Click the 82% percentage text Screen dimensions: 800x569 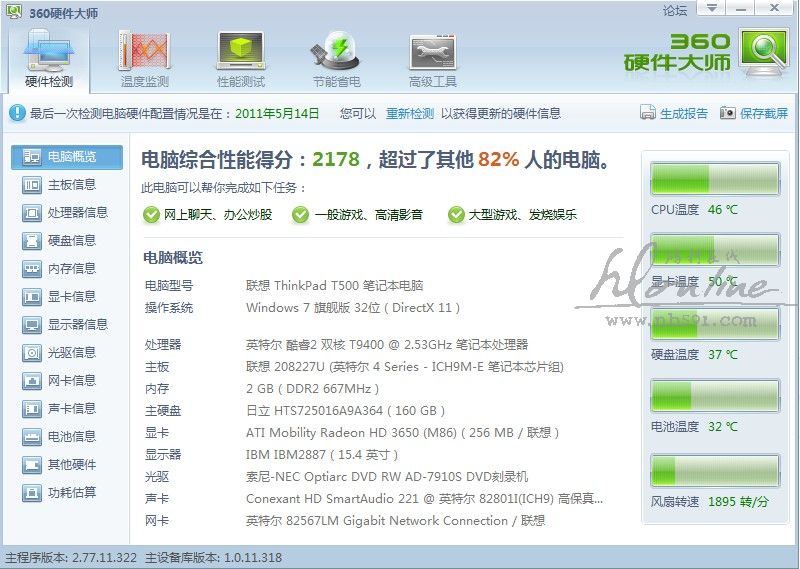click(x=498, y=159)
